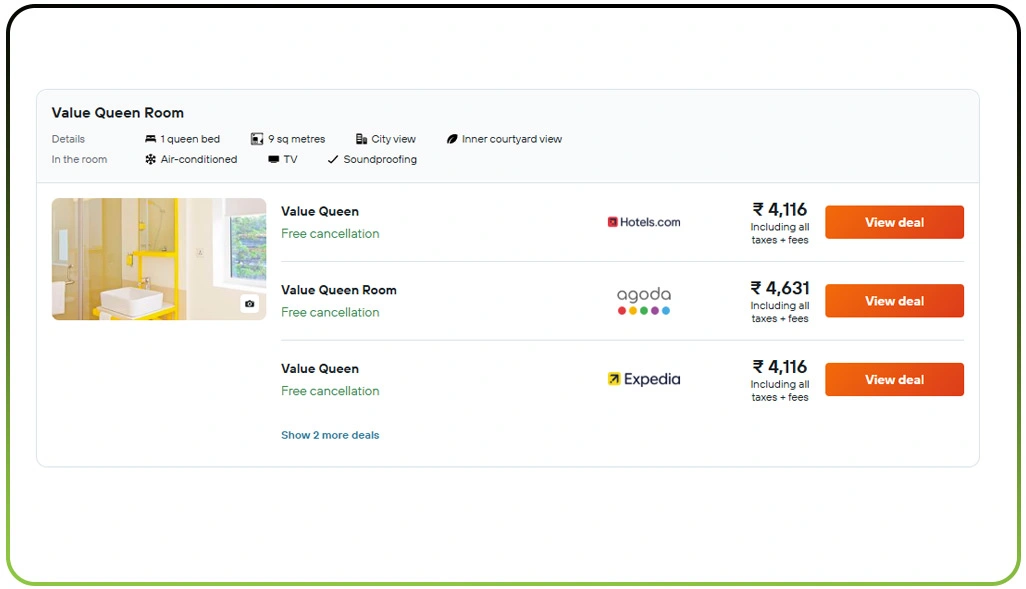
Task: Click Free cancellation on the Expedia deal
Action: pos(330,391)
